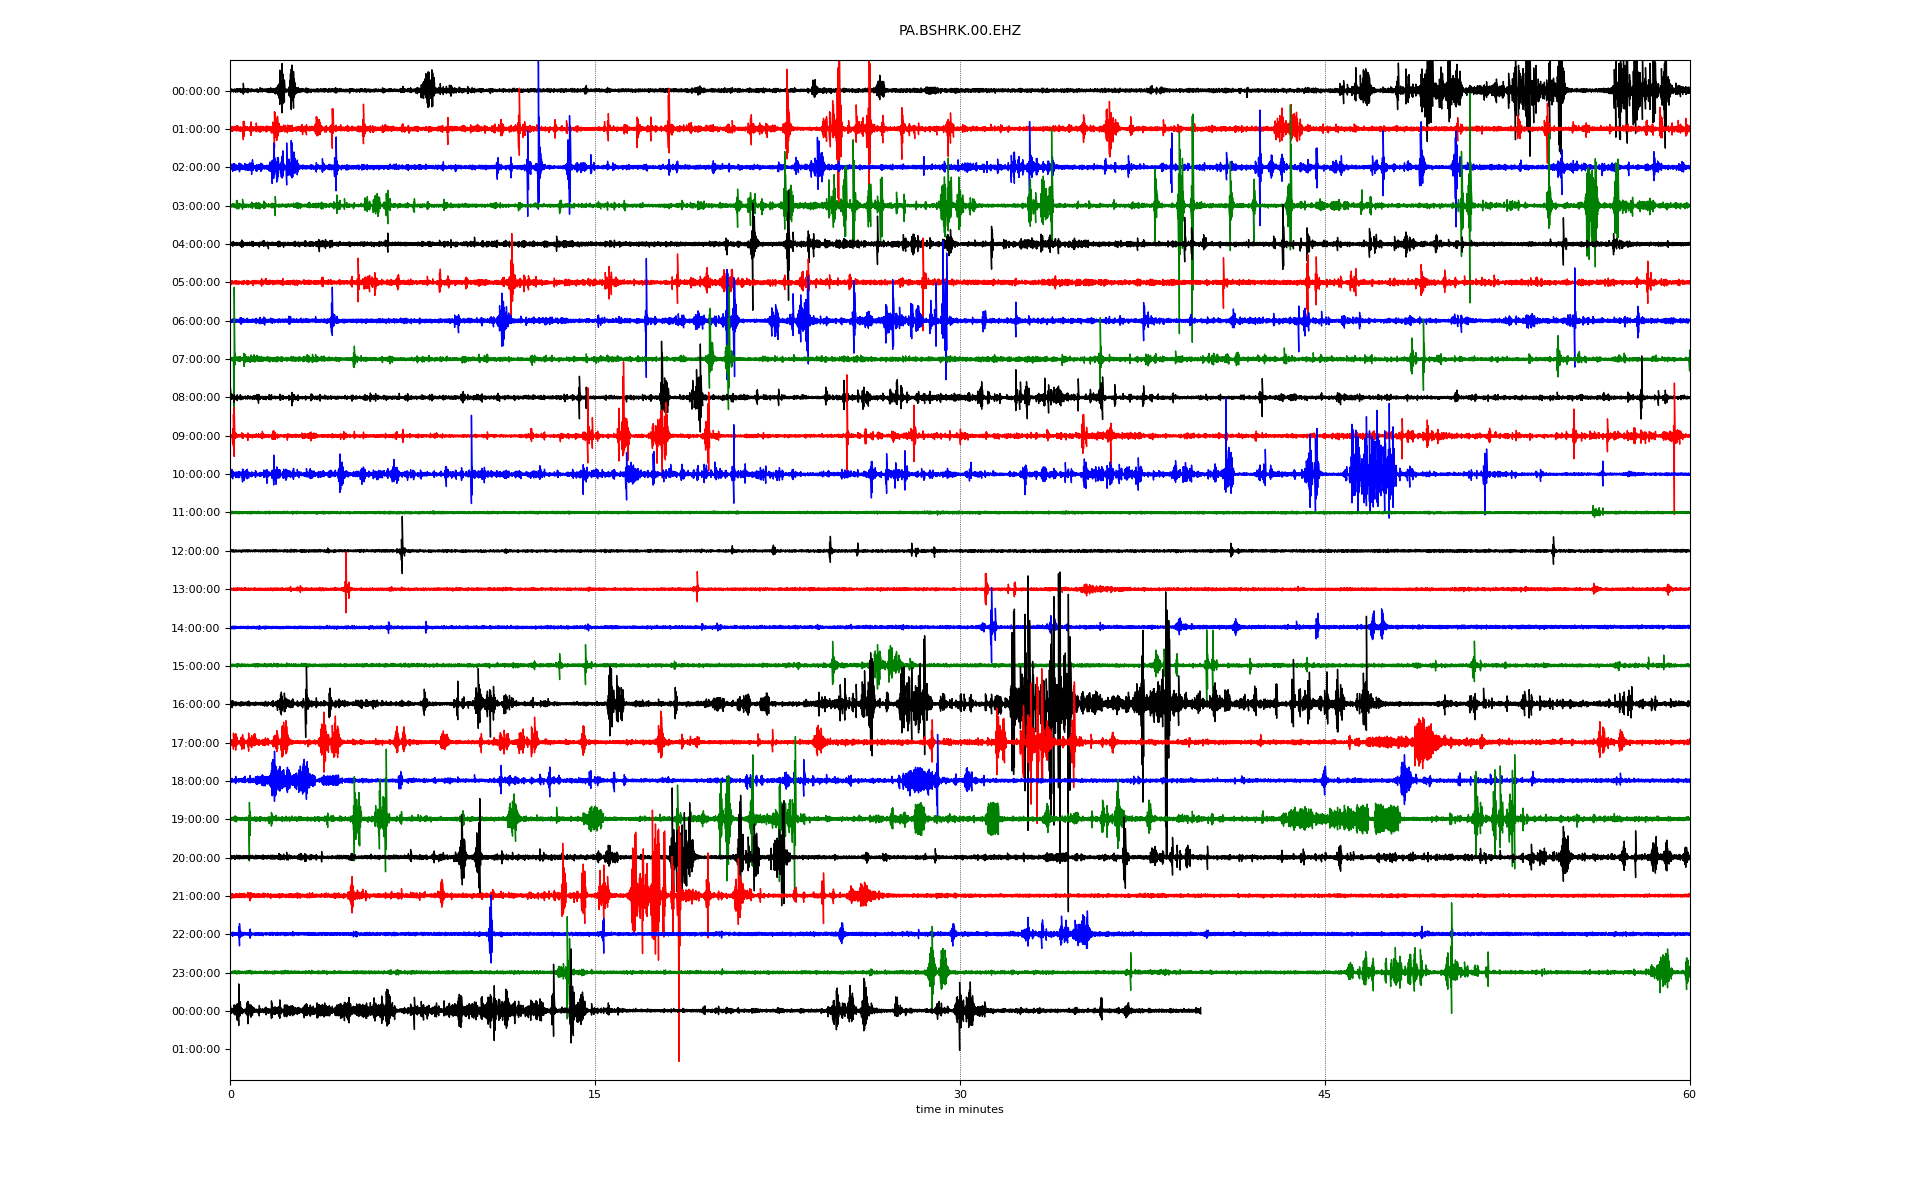1920x1200 pixels.
Task: Select the 14:00:00 time label
Action: click(x=196, y=628)
